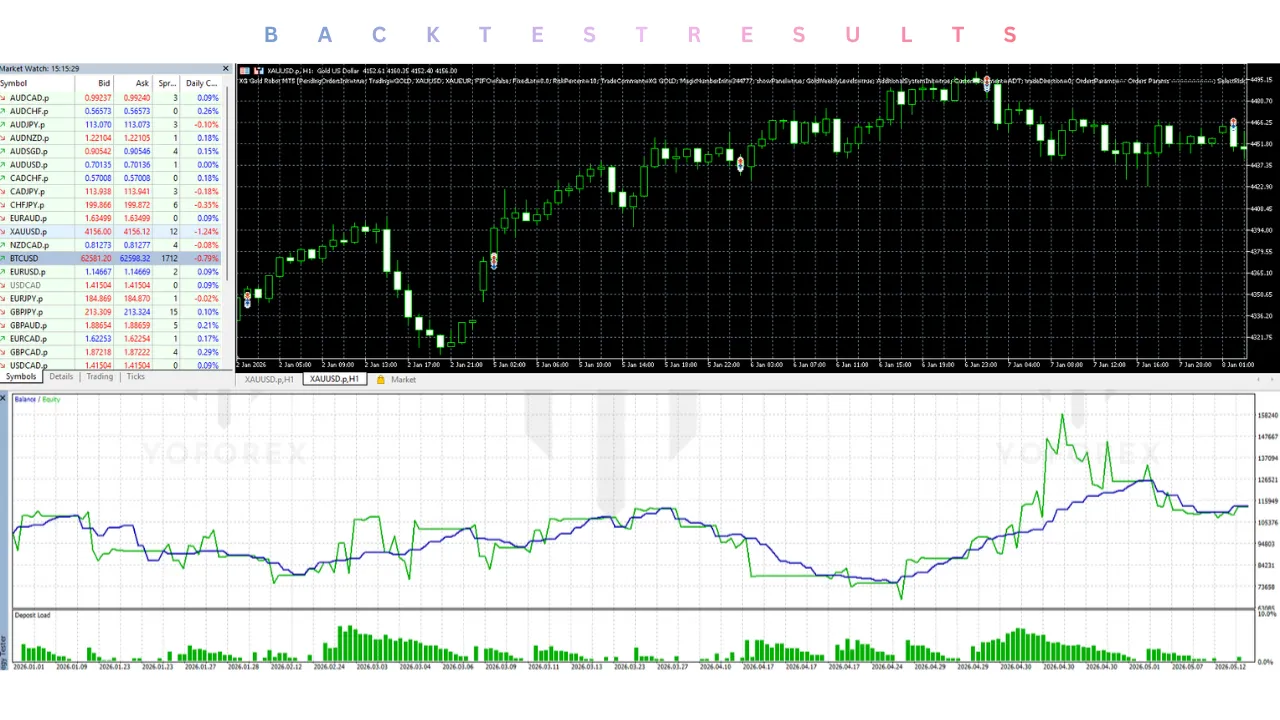Click the arrow icon next to AUDUSD.p
The width and height of the screenshot is (1280, 720).
pos(4,165)
